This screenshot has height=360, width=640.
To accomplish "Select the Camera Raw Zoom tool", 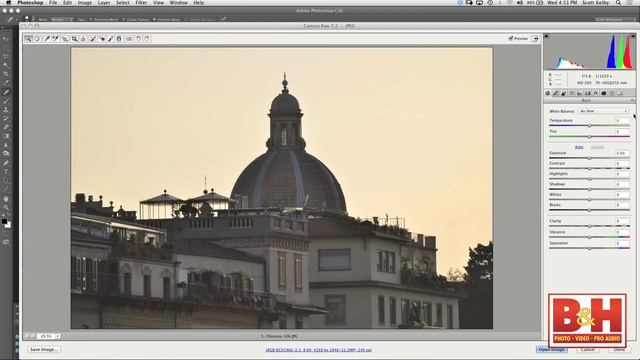I will (x=28, y=39).
